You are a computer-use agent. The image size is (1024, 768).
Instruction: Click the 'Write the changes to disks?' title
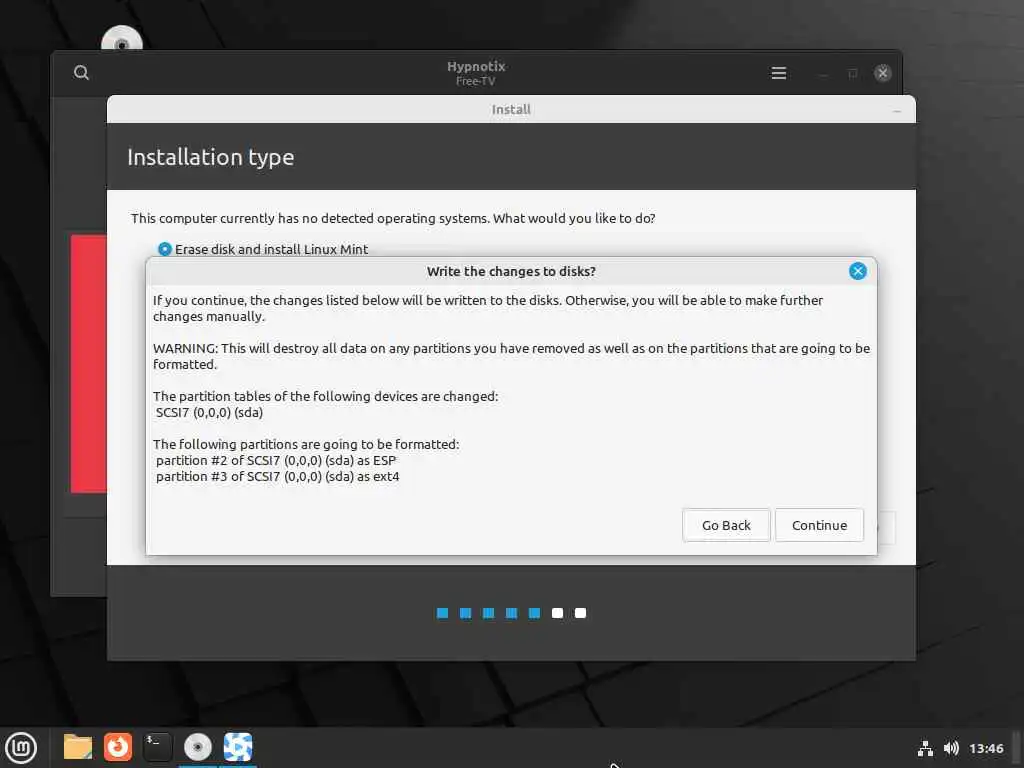(x=511, y=271)
